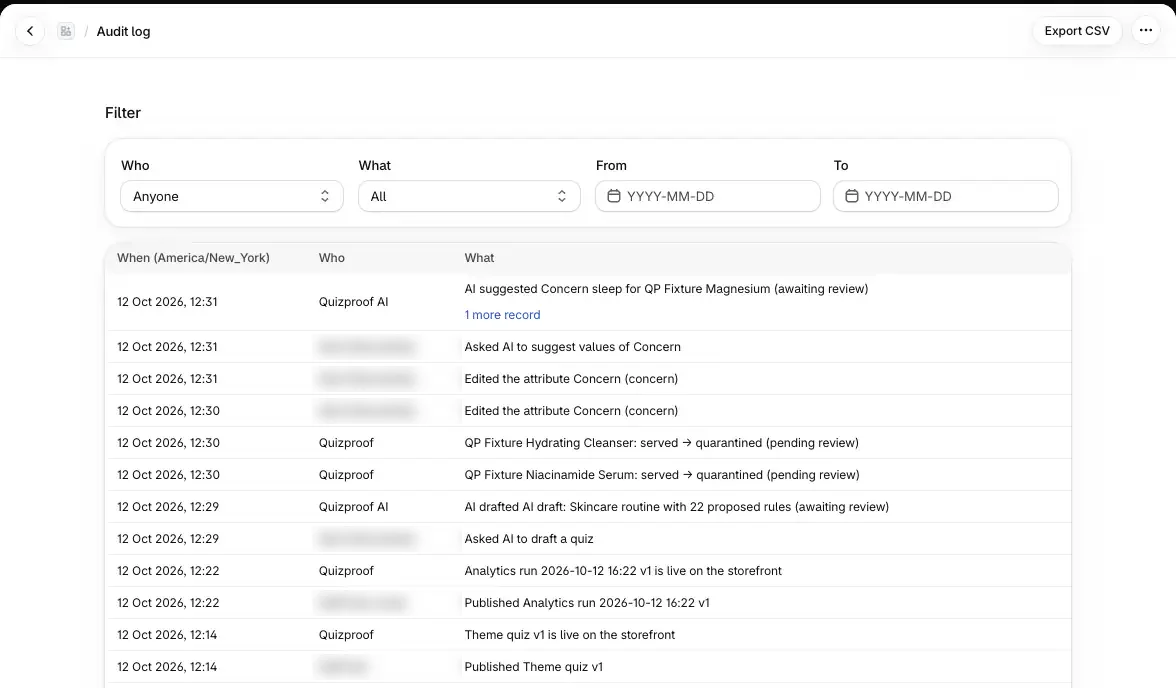The height and width of the screenshot is (688, 1176).
Task: Open the workspace icon beside Audit log
Action: (x=66, y=31)
